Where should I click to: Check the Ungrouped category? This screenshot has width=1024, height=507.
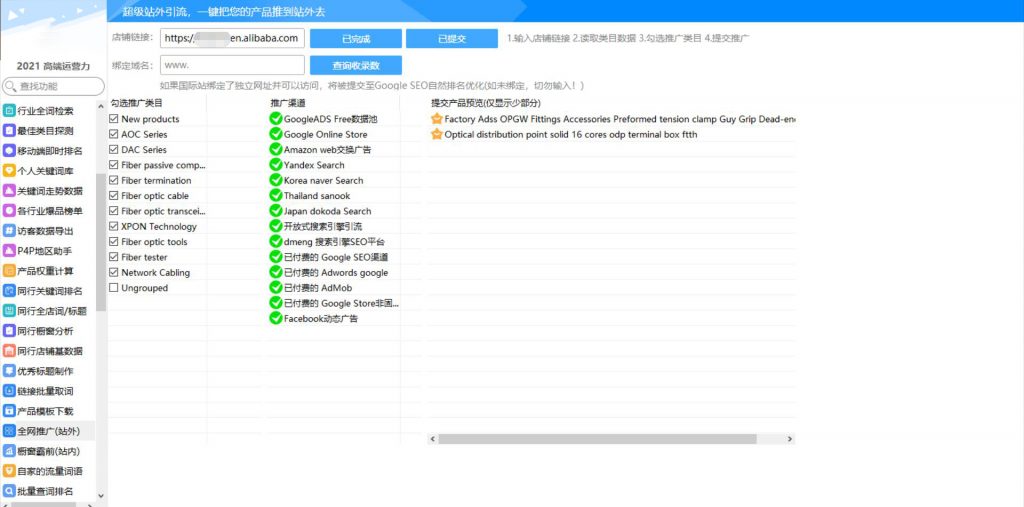click(114, 287)
